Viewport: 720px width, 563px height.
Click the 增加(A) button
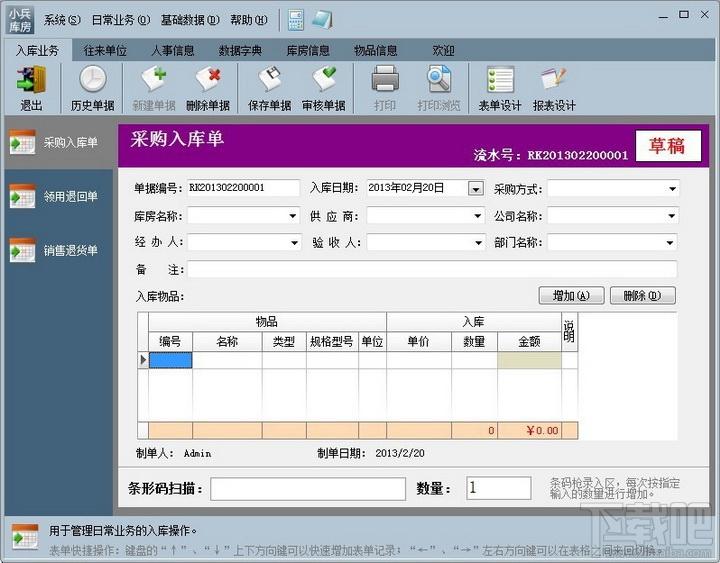(x=571, y=296)
